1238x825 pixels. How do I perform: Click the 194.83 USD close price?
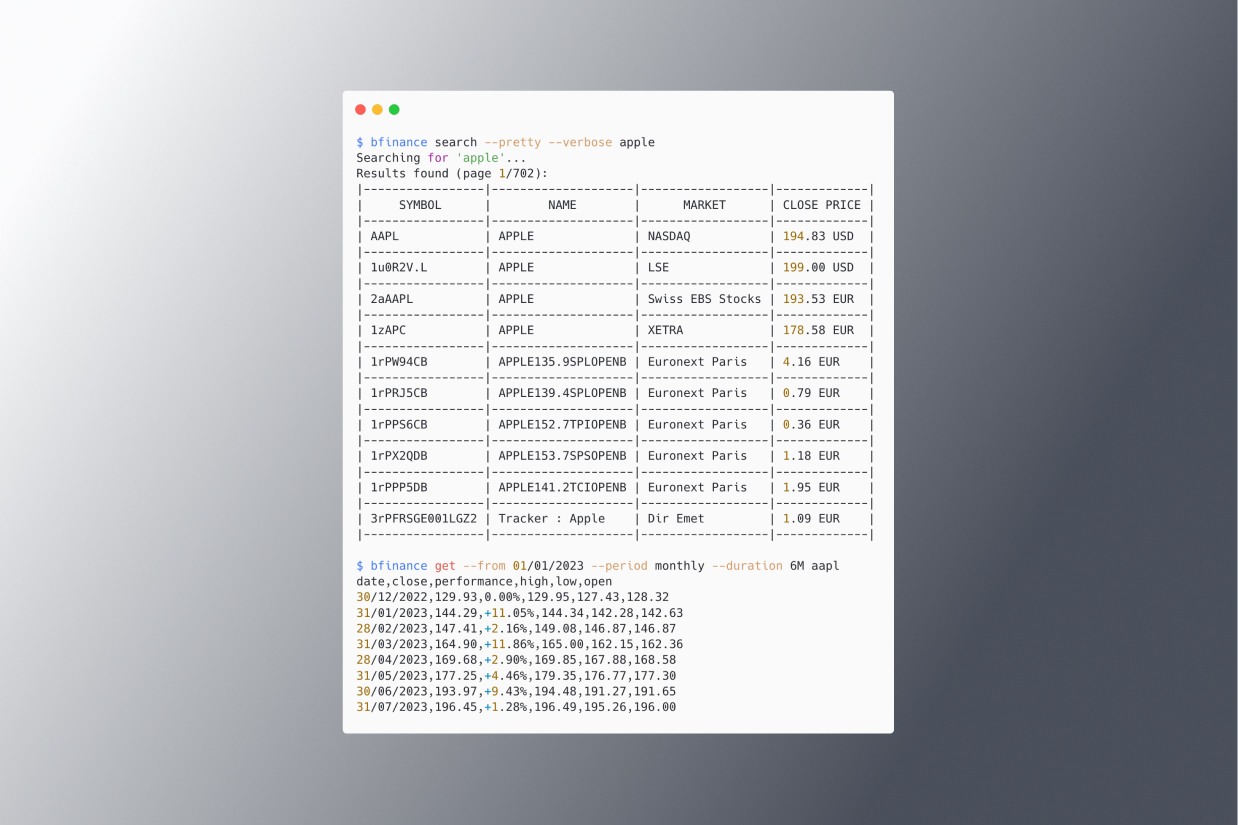click(x=819, y=236)
